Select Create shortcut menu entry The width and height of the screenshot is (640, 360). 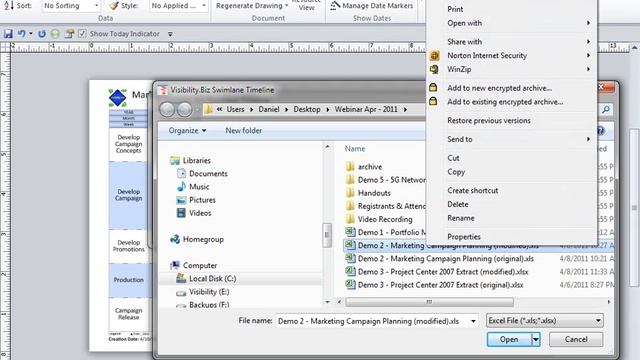pyautogui.click(x=473, y=191)
